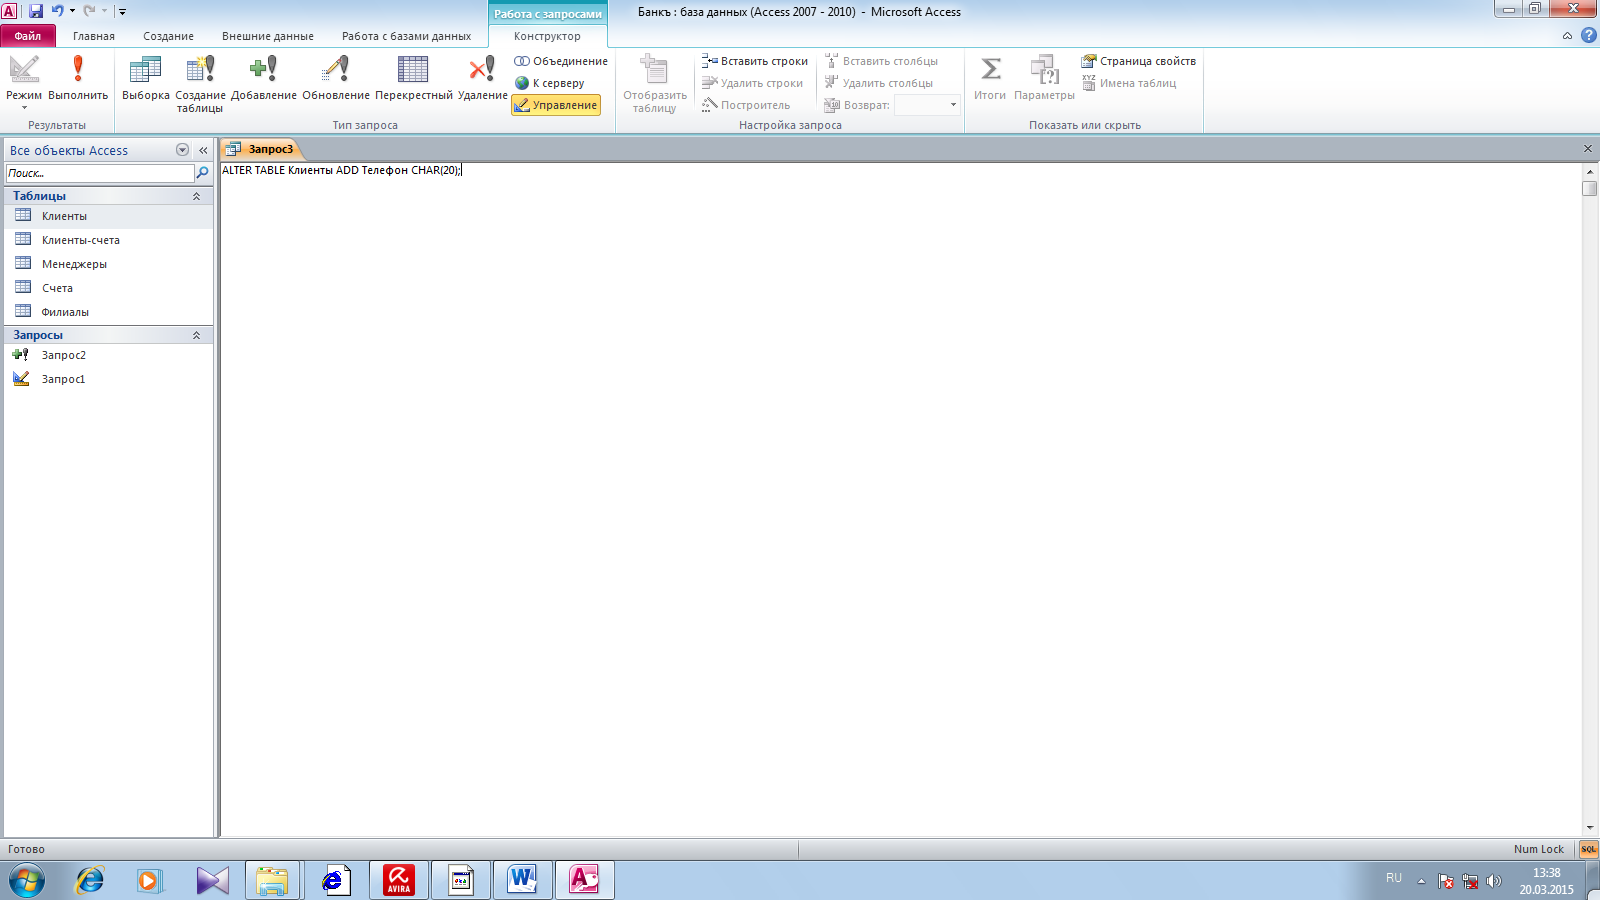
Task: Open Windows Explorer folder in taskbar
Action: [x=272, y=880]
